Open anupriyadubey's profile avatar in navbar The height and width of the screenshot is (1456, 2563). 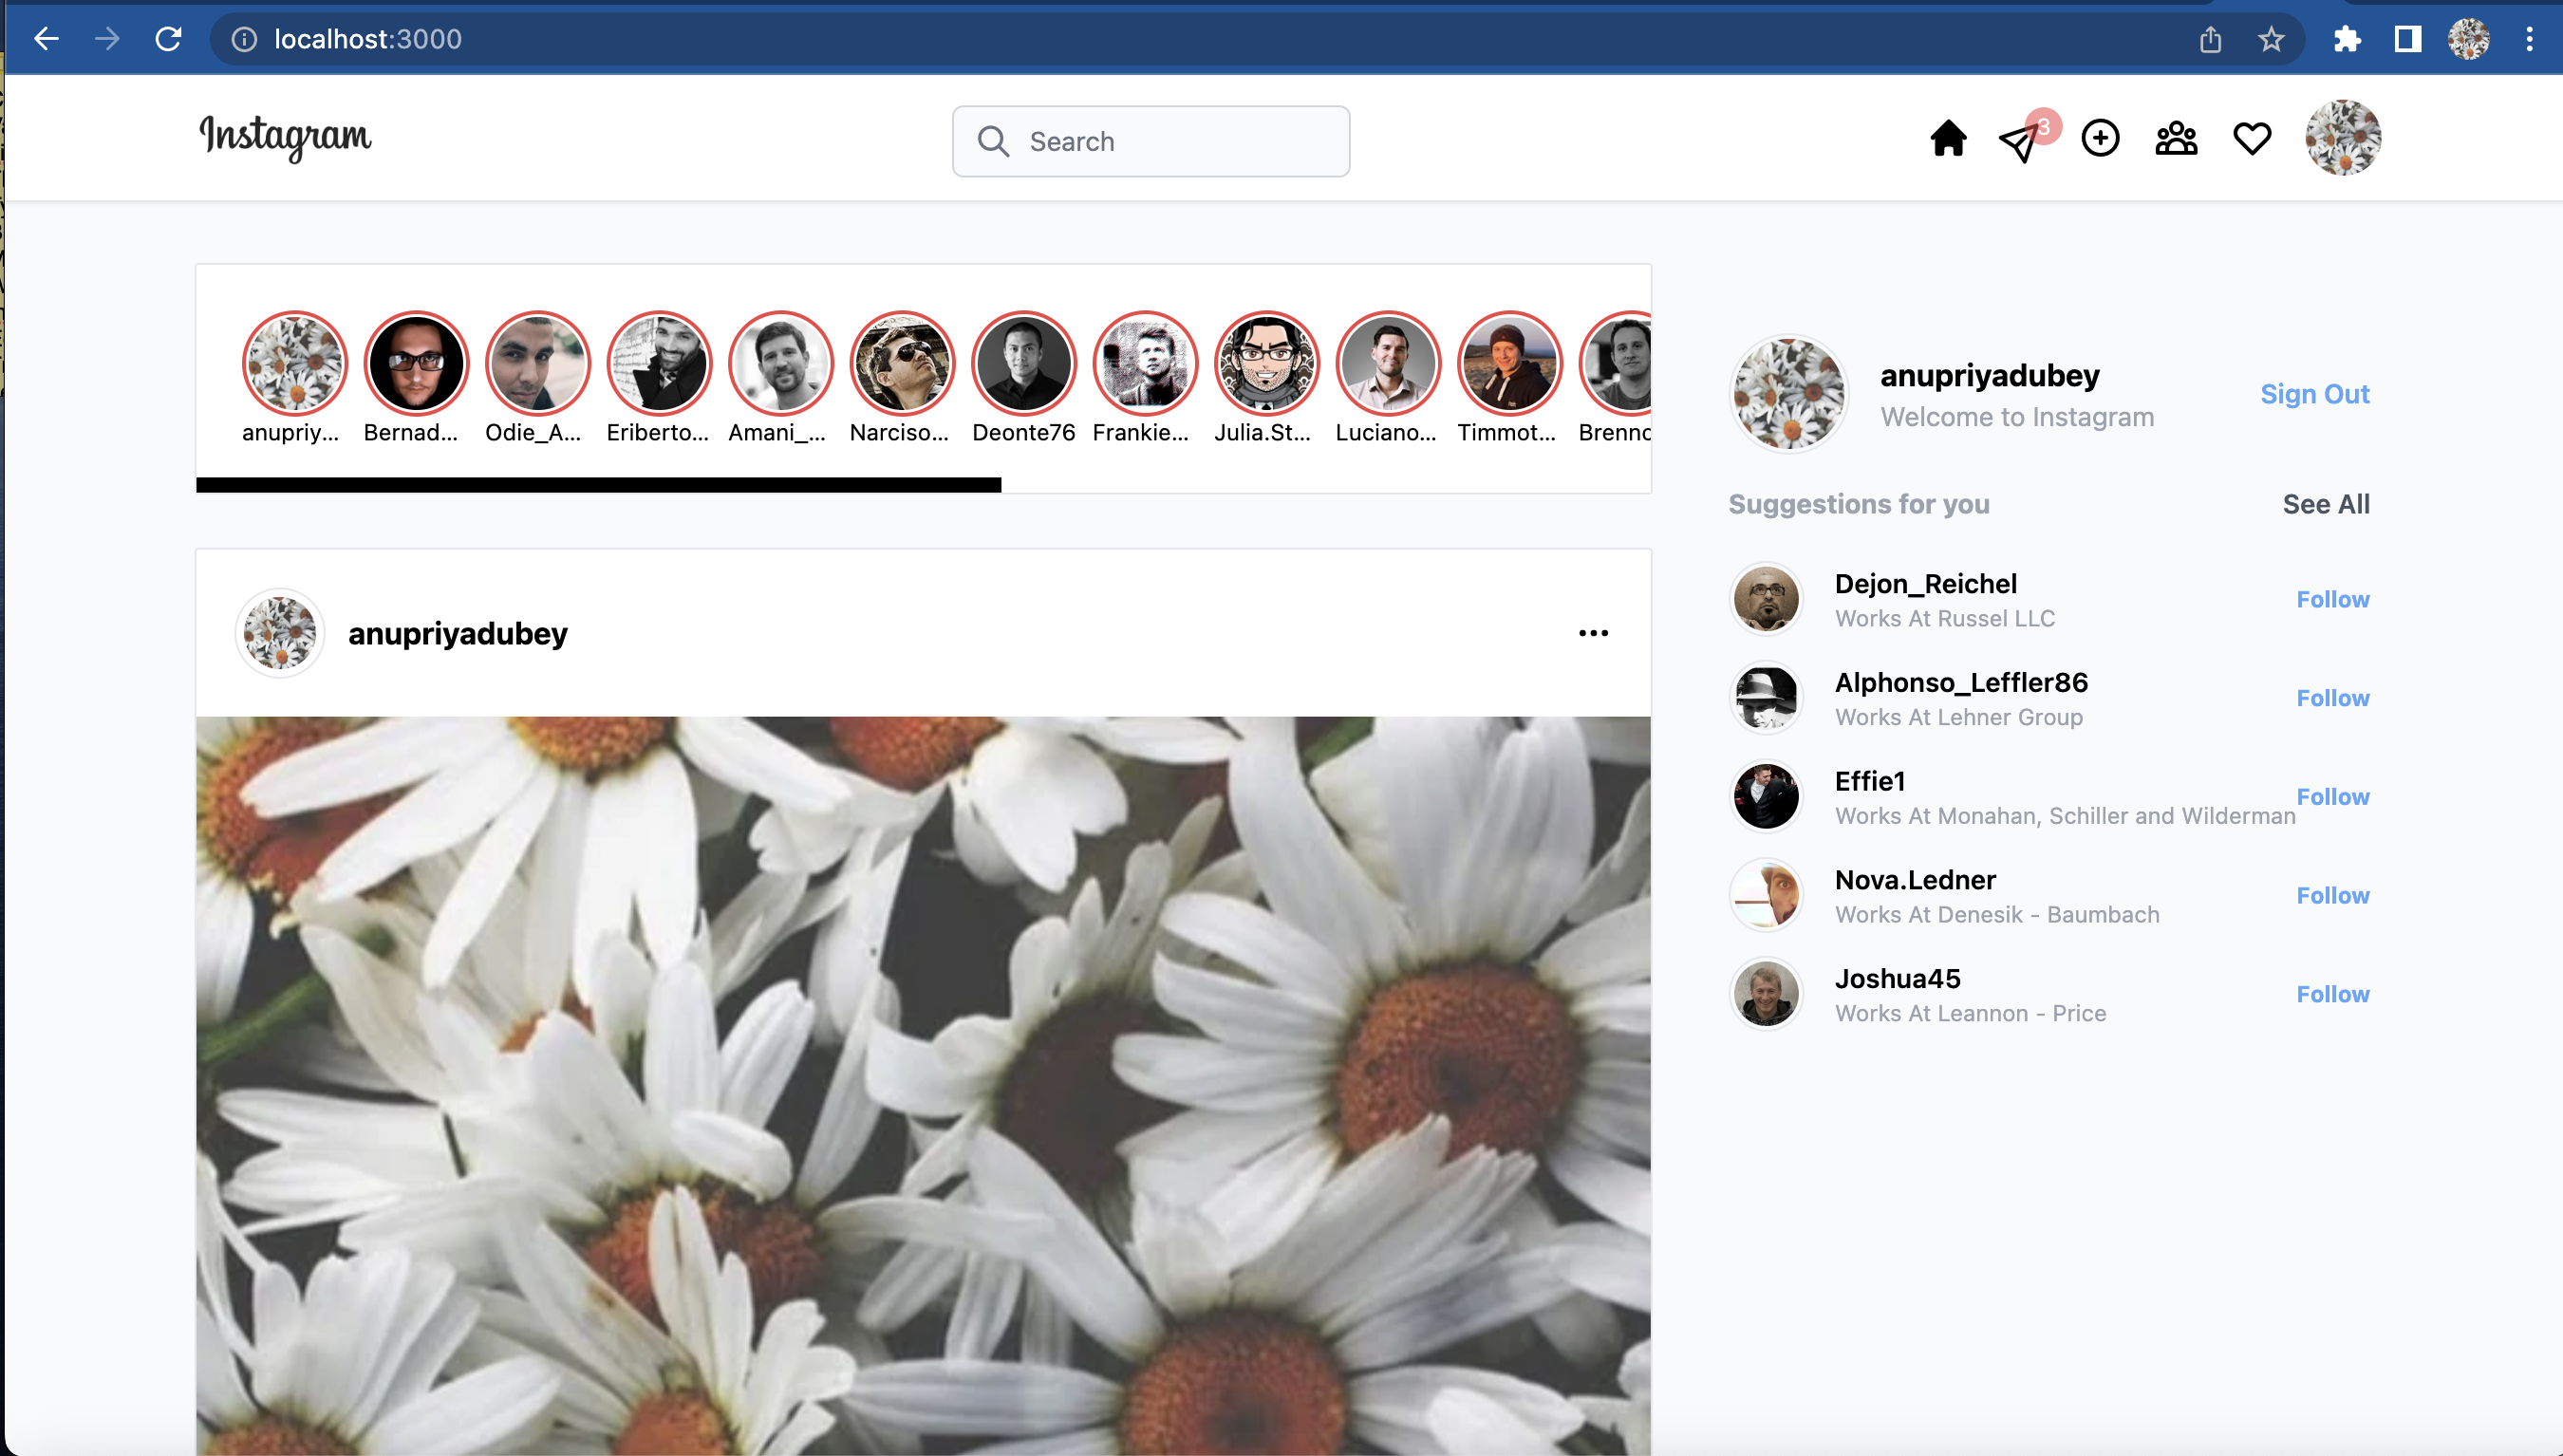tap(2344, 138)
